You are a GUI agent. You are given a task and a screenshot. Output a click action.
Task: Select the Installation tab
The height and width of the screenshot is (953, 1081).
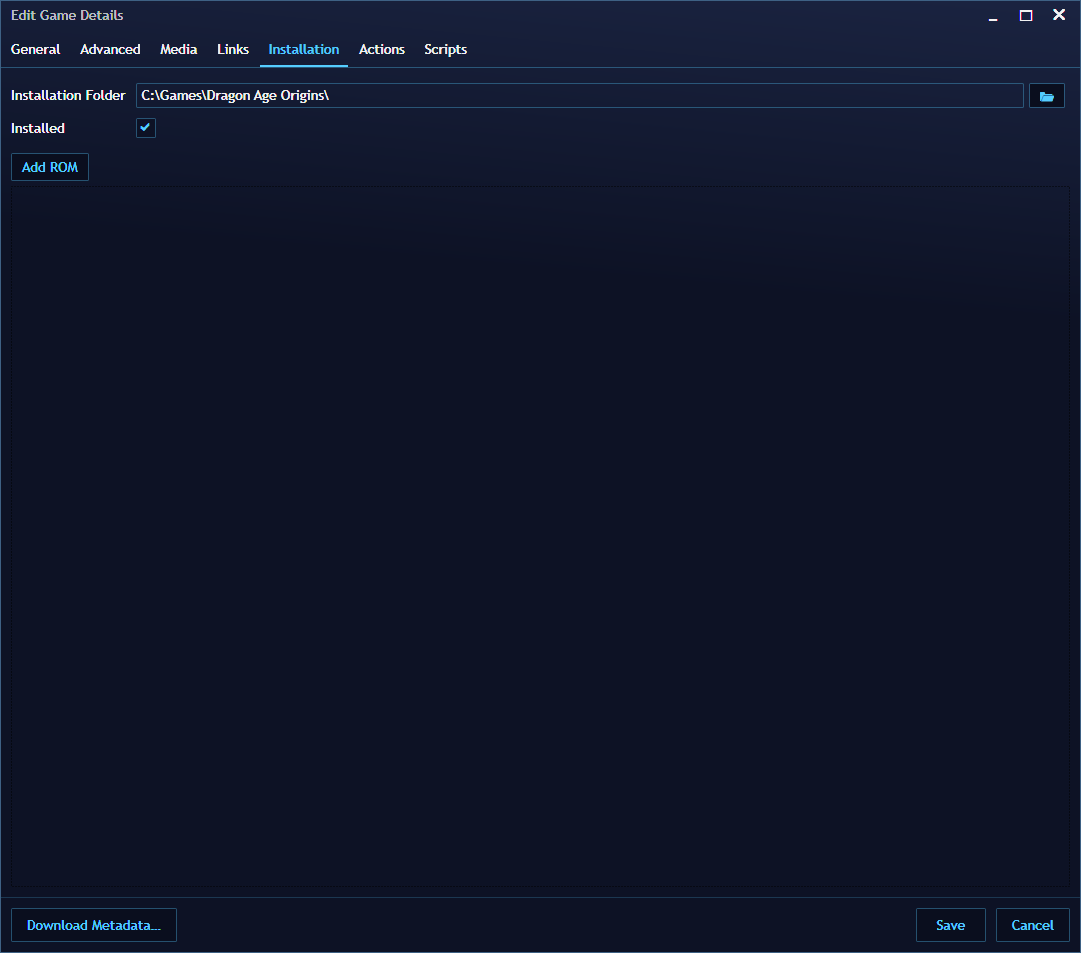[303, 49]
